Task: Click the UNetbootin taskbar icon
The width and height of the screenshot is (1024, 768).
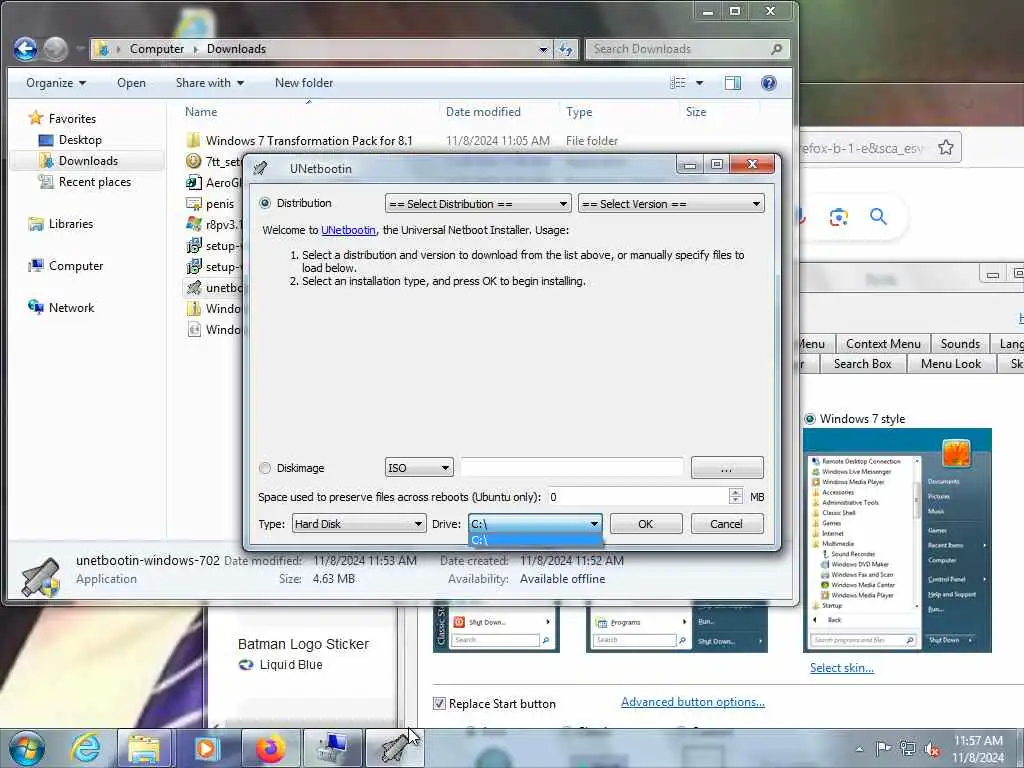Action: click(x=394, y=748)
